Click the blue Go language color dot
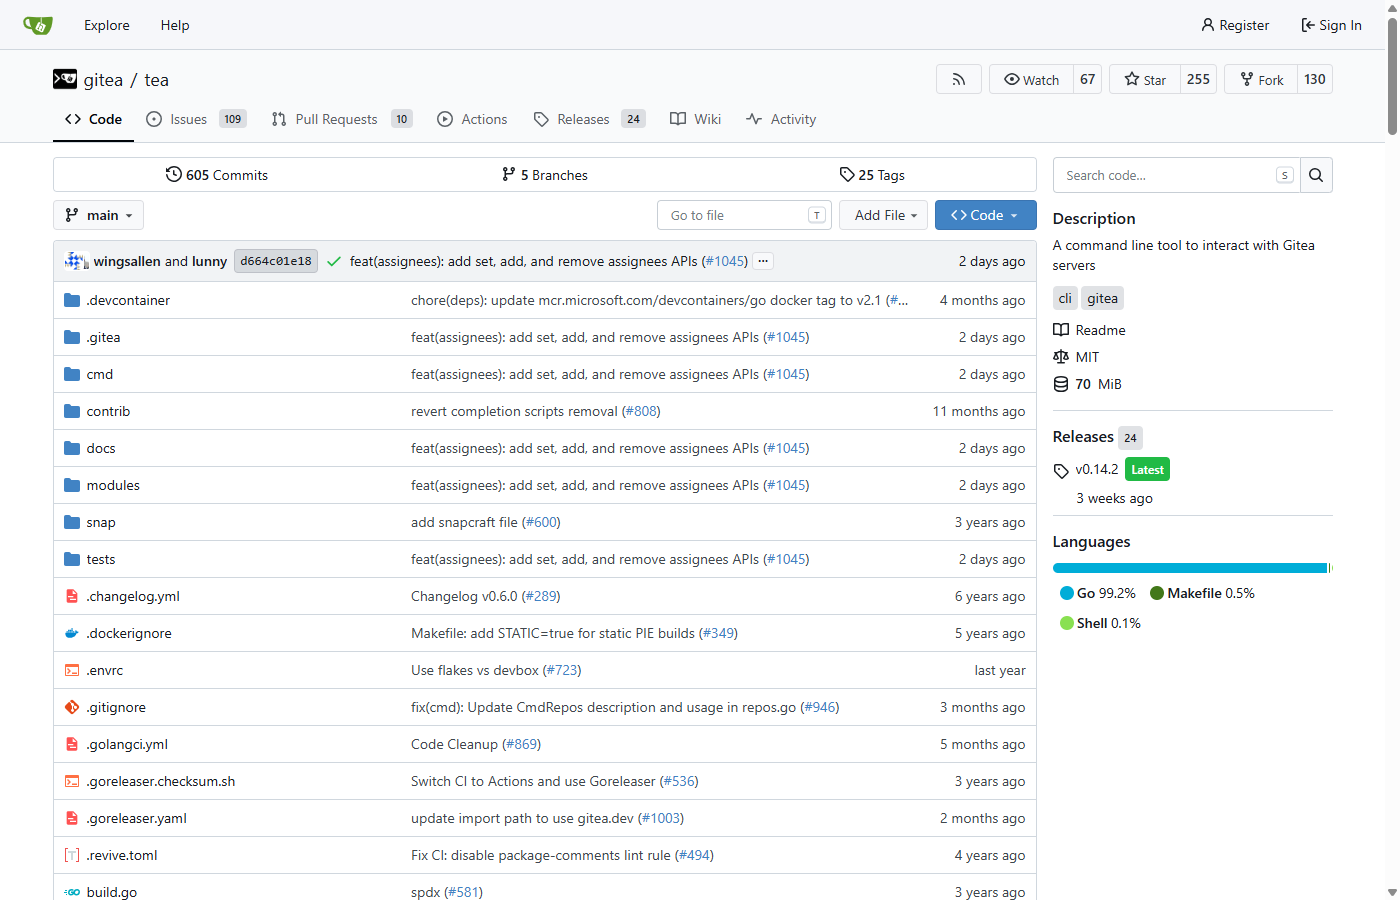 pyautogui.click(x=1066, y=593)
